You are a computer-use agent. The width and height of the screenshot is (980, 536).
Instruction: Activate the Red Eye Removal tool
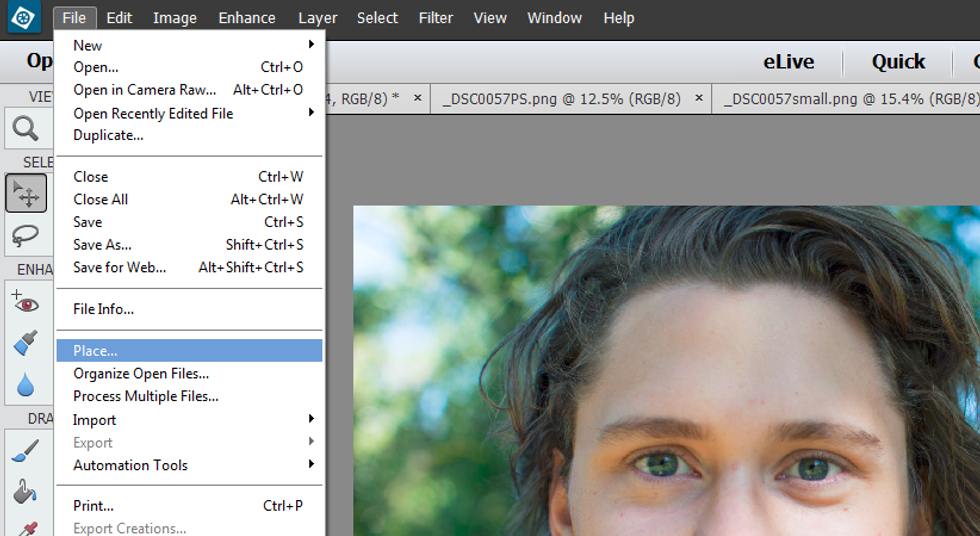[25, 301]
